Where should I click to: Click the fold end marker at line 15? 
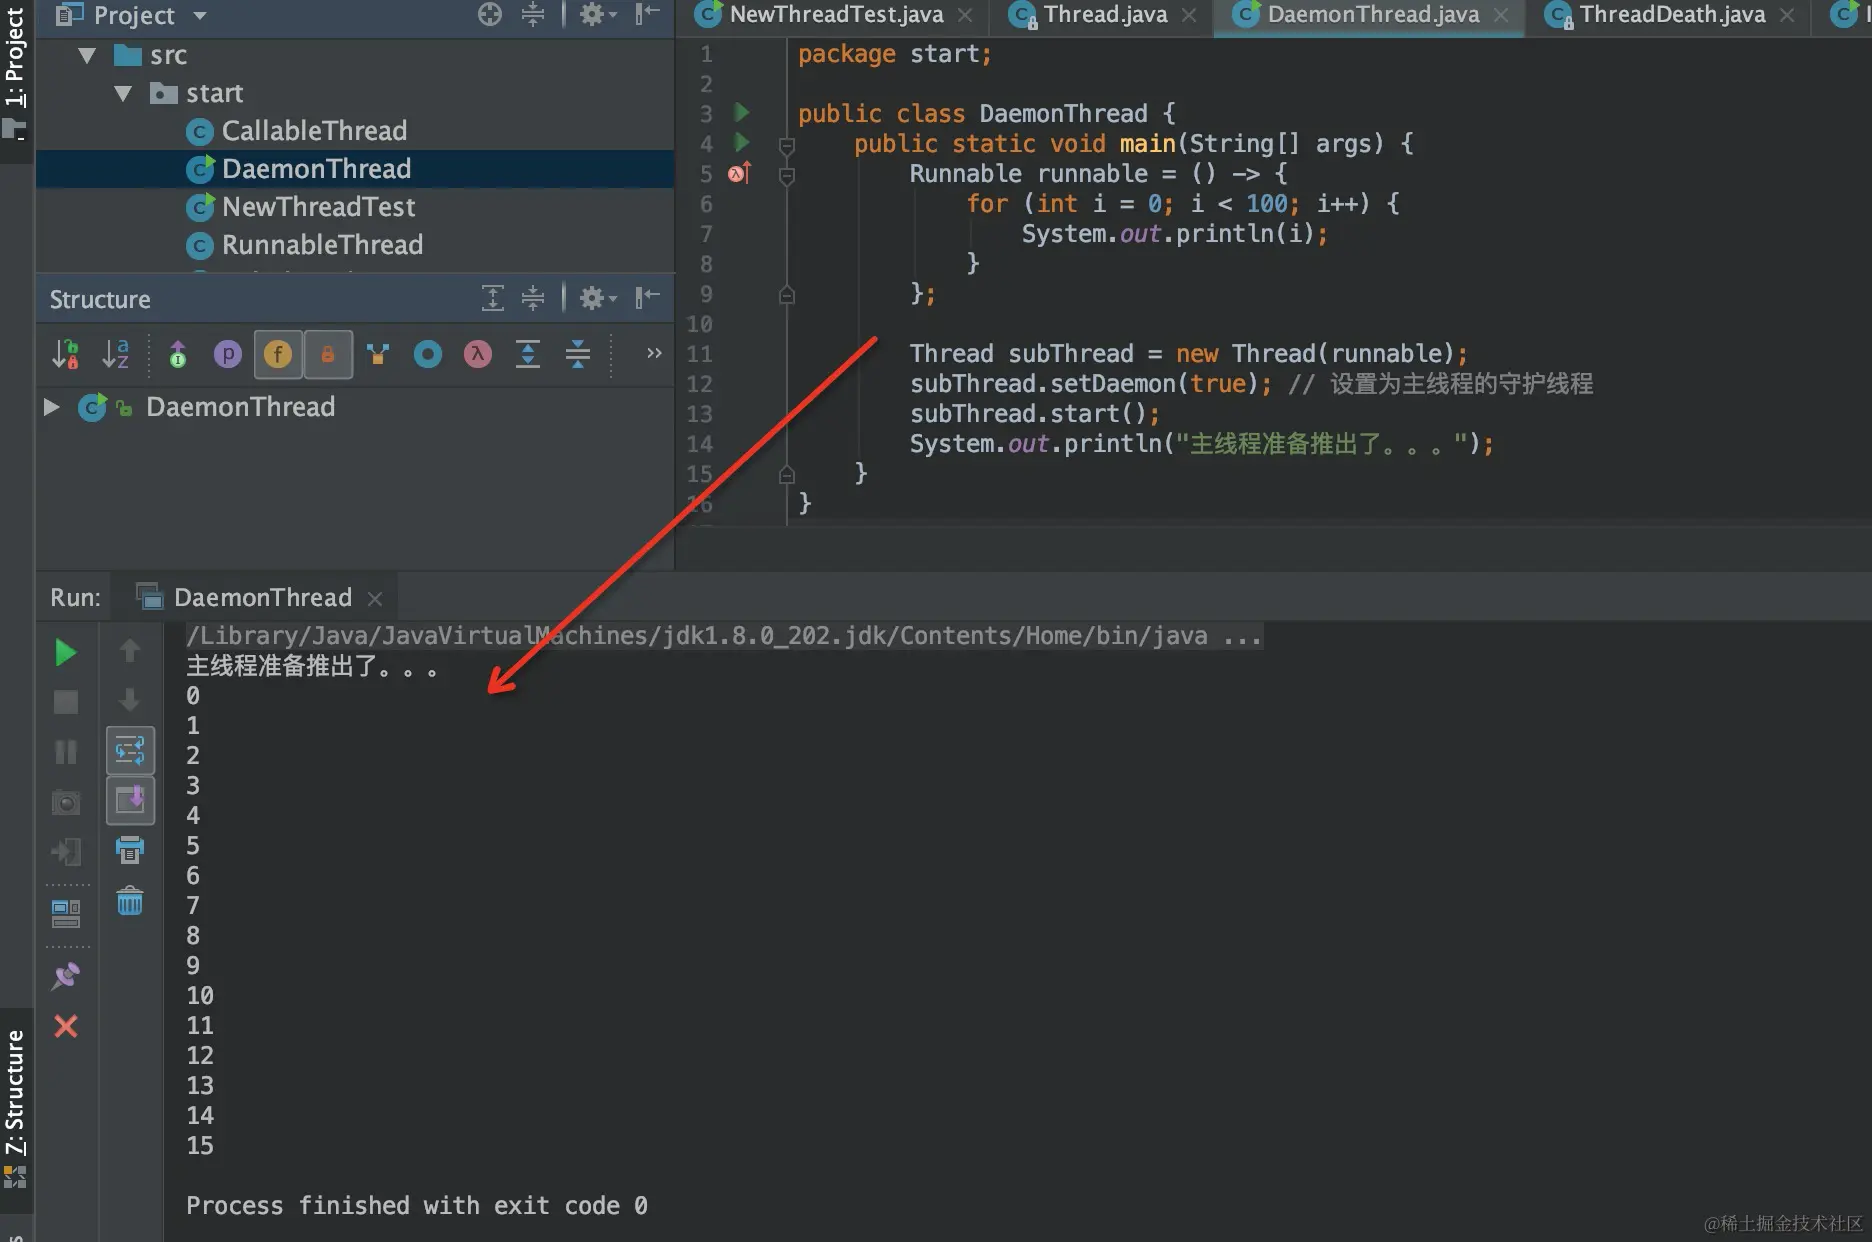pos(787,473)
